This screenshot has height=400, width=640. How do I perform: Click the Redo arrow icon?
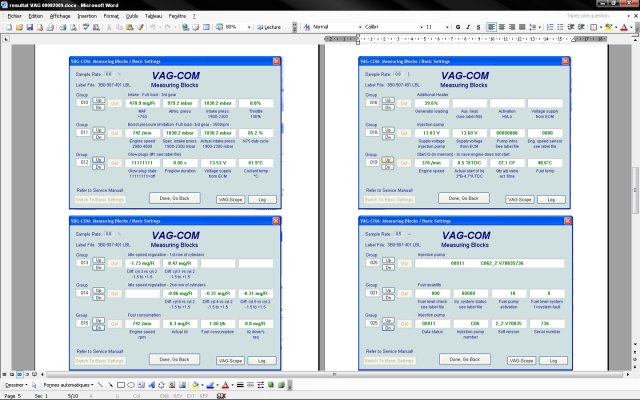pyautogui.click(x=168, y=27)
